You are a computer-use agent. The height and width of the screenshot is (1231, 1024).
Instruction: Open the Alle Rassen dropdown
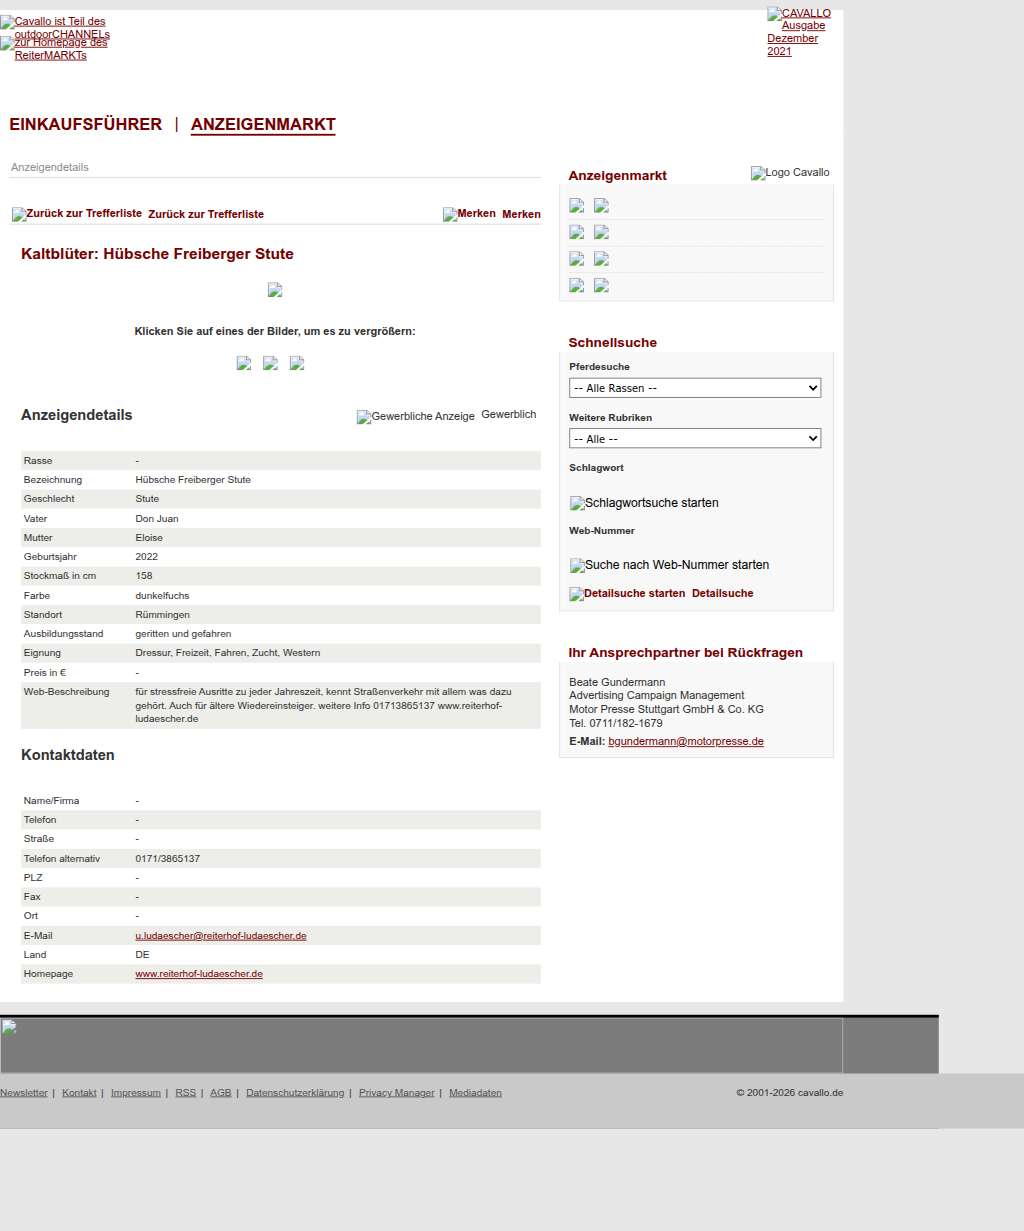695,388
